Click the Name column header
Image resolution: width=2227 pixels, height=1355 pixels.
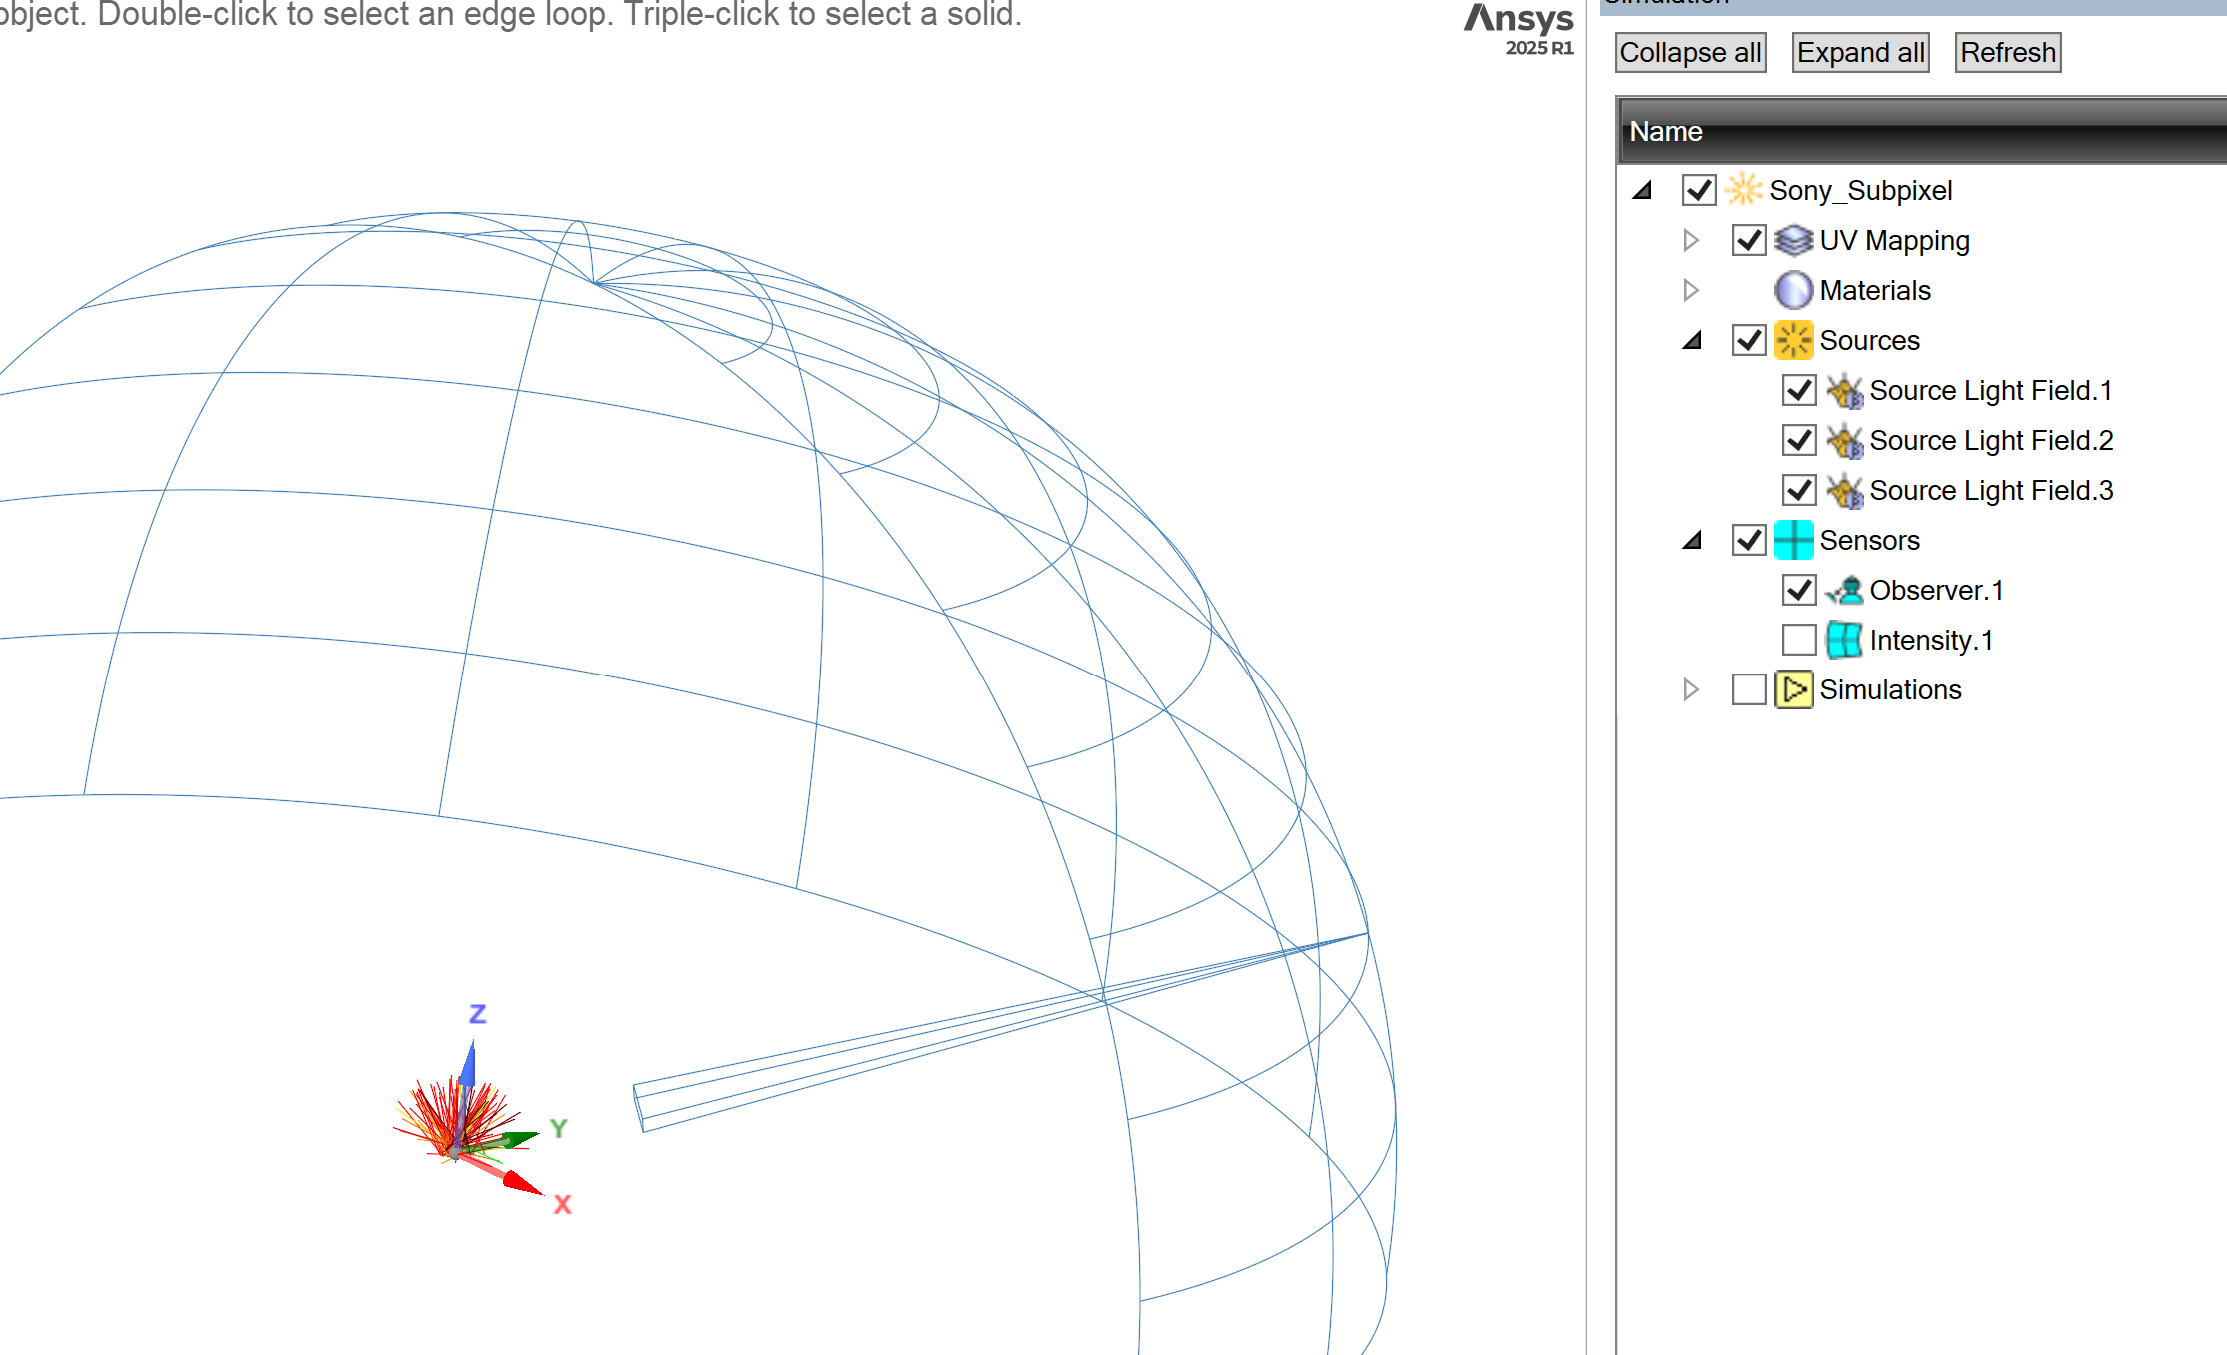(x=1921, y=131)
